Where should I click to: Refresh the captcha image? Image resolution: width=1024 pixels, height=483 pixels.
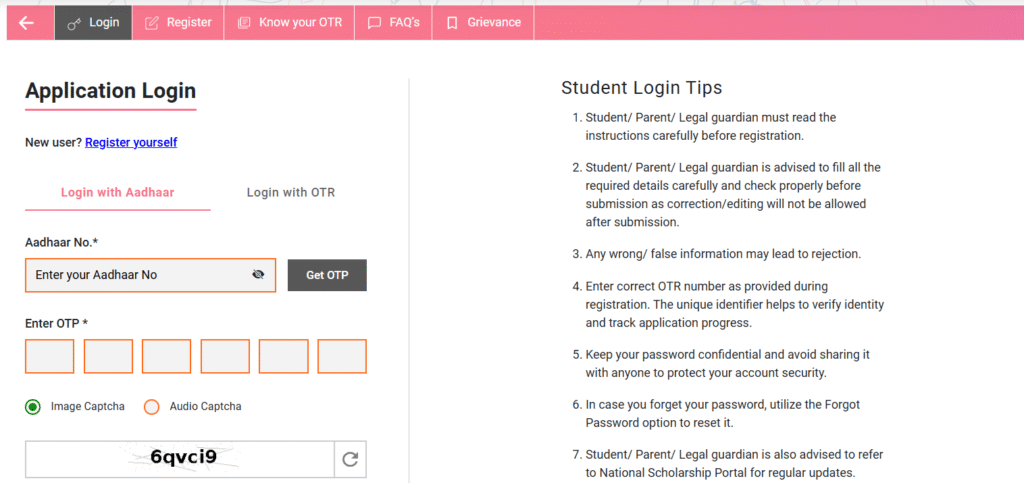click(350, 459)
